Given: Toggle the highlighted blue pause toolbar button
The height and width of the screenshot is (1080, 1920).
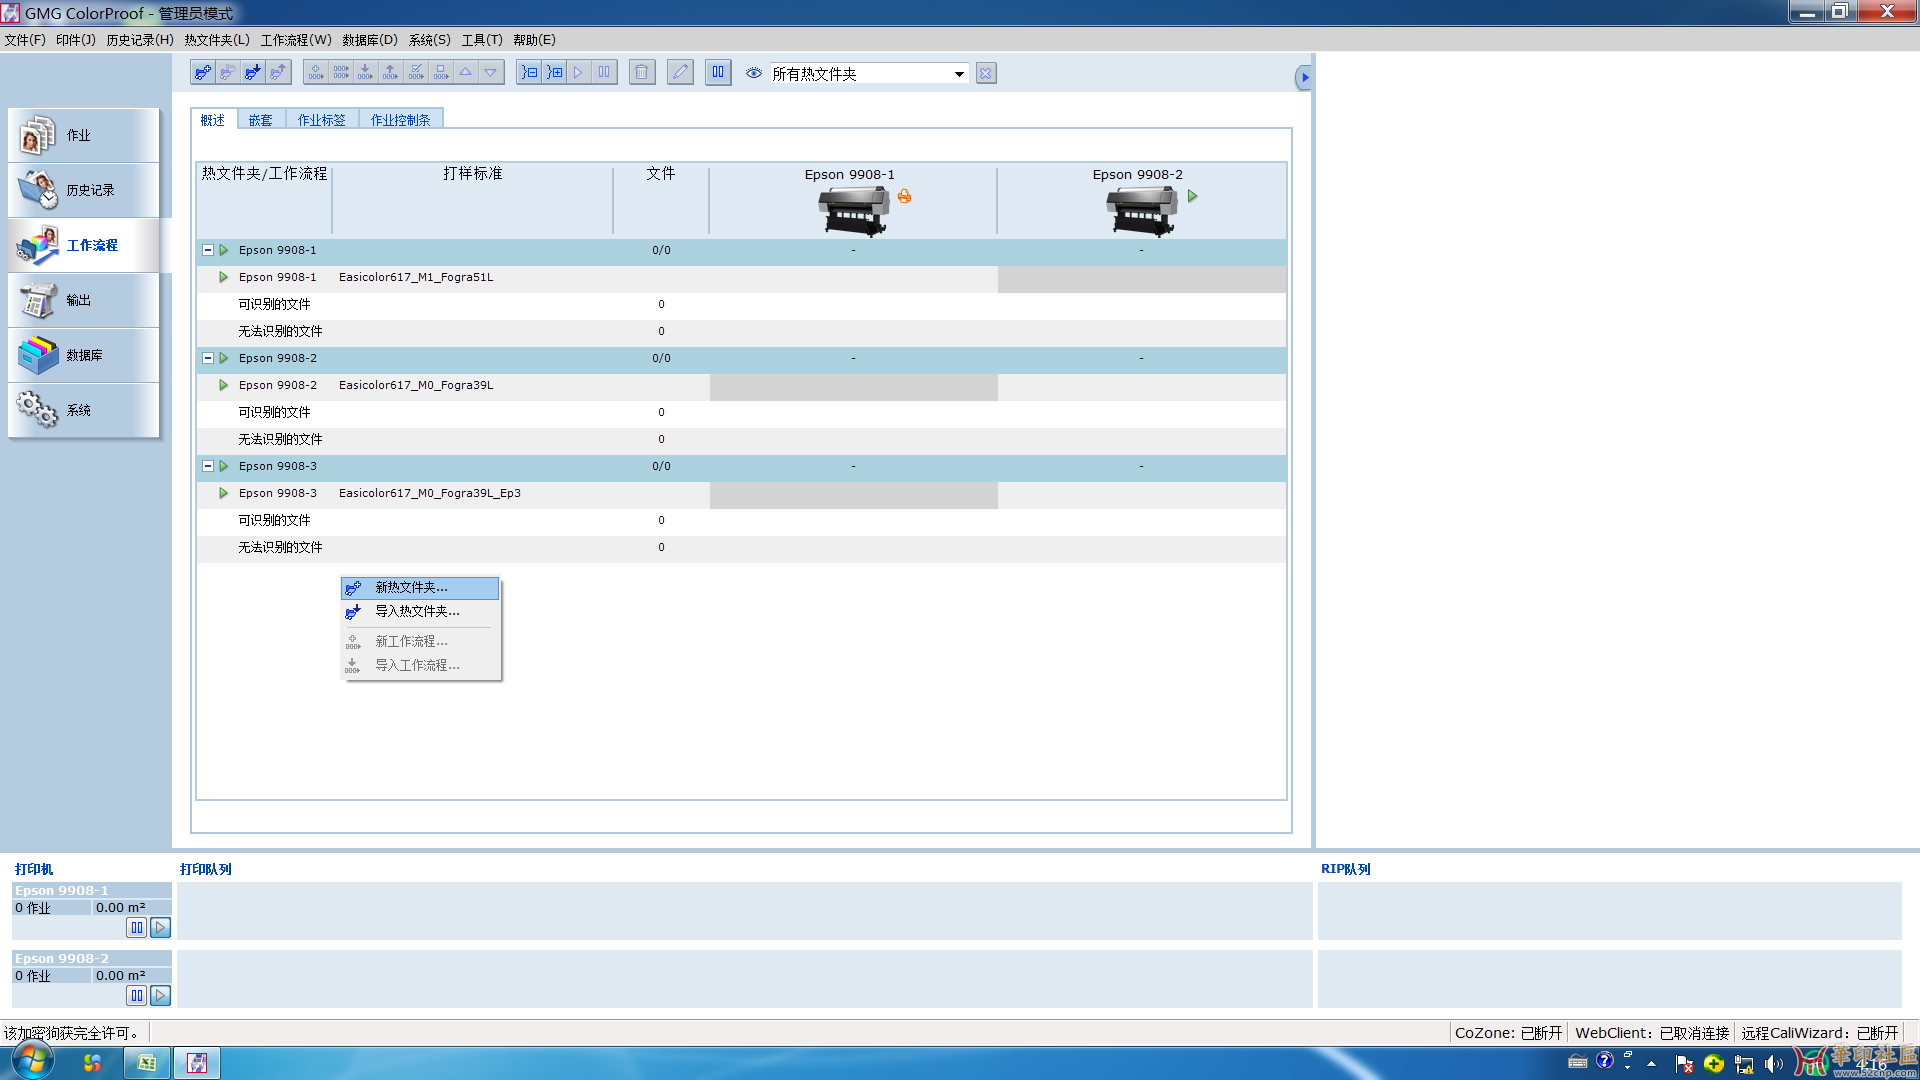Looking at the screenshot, I should click(x=718, y=73).
